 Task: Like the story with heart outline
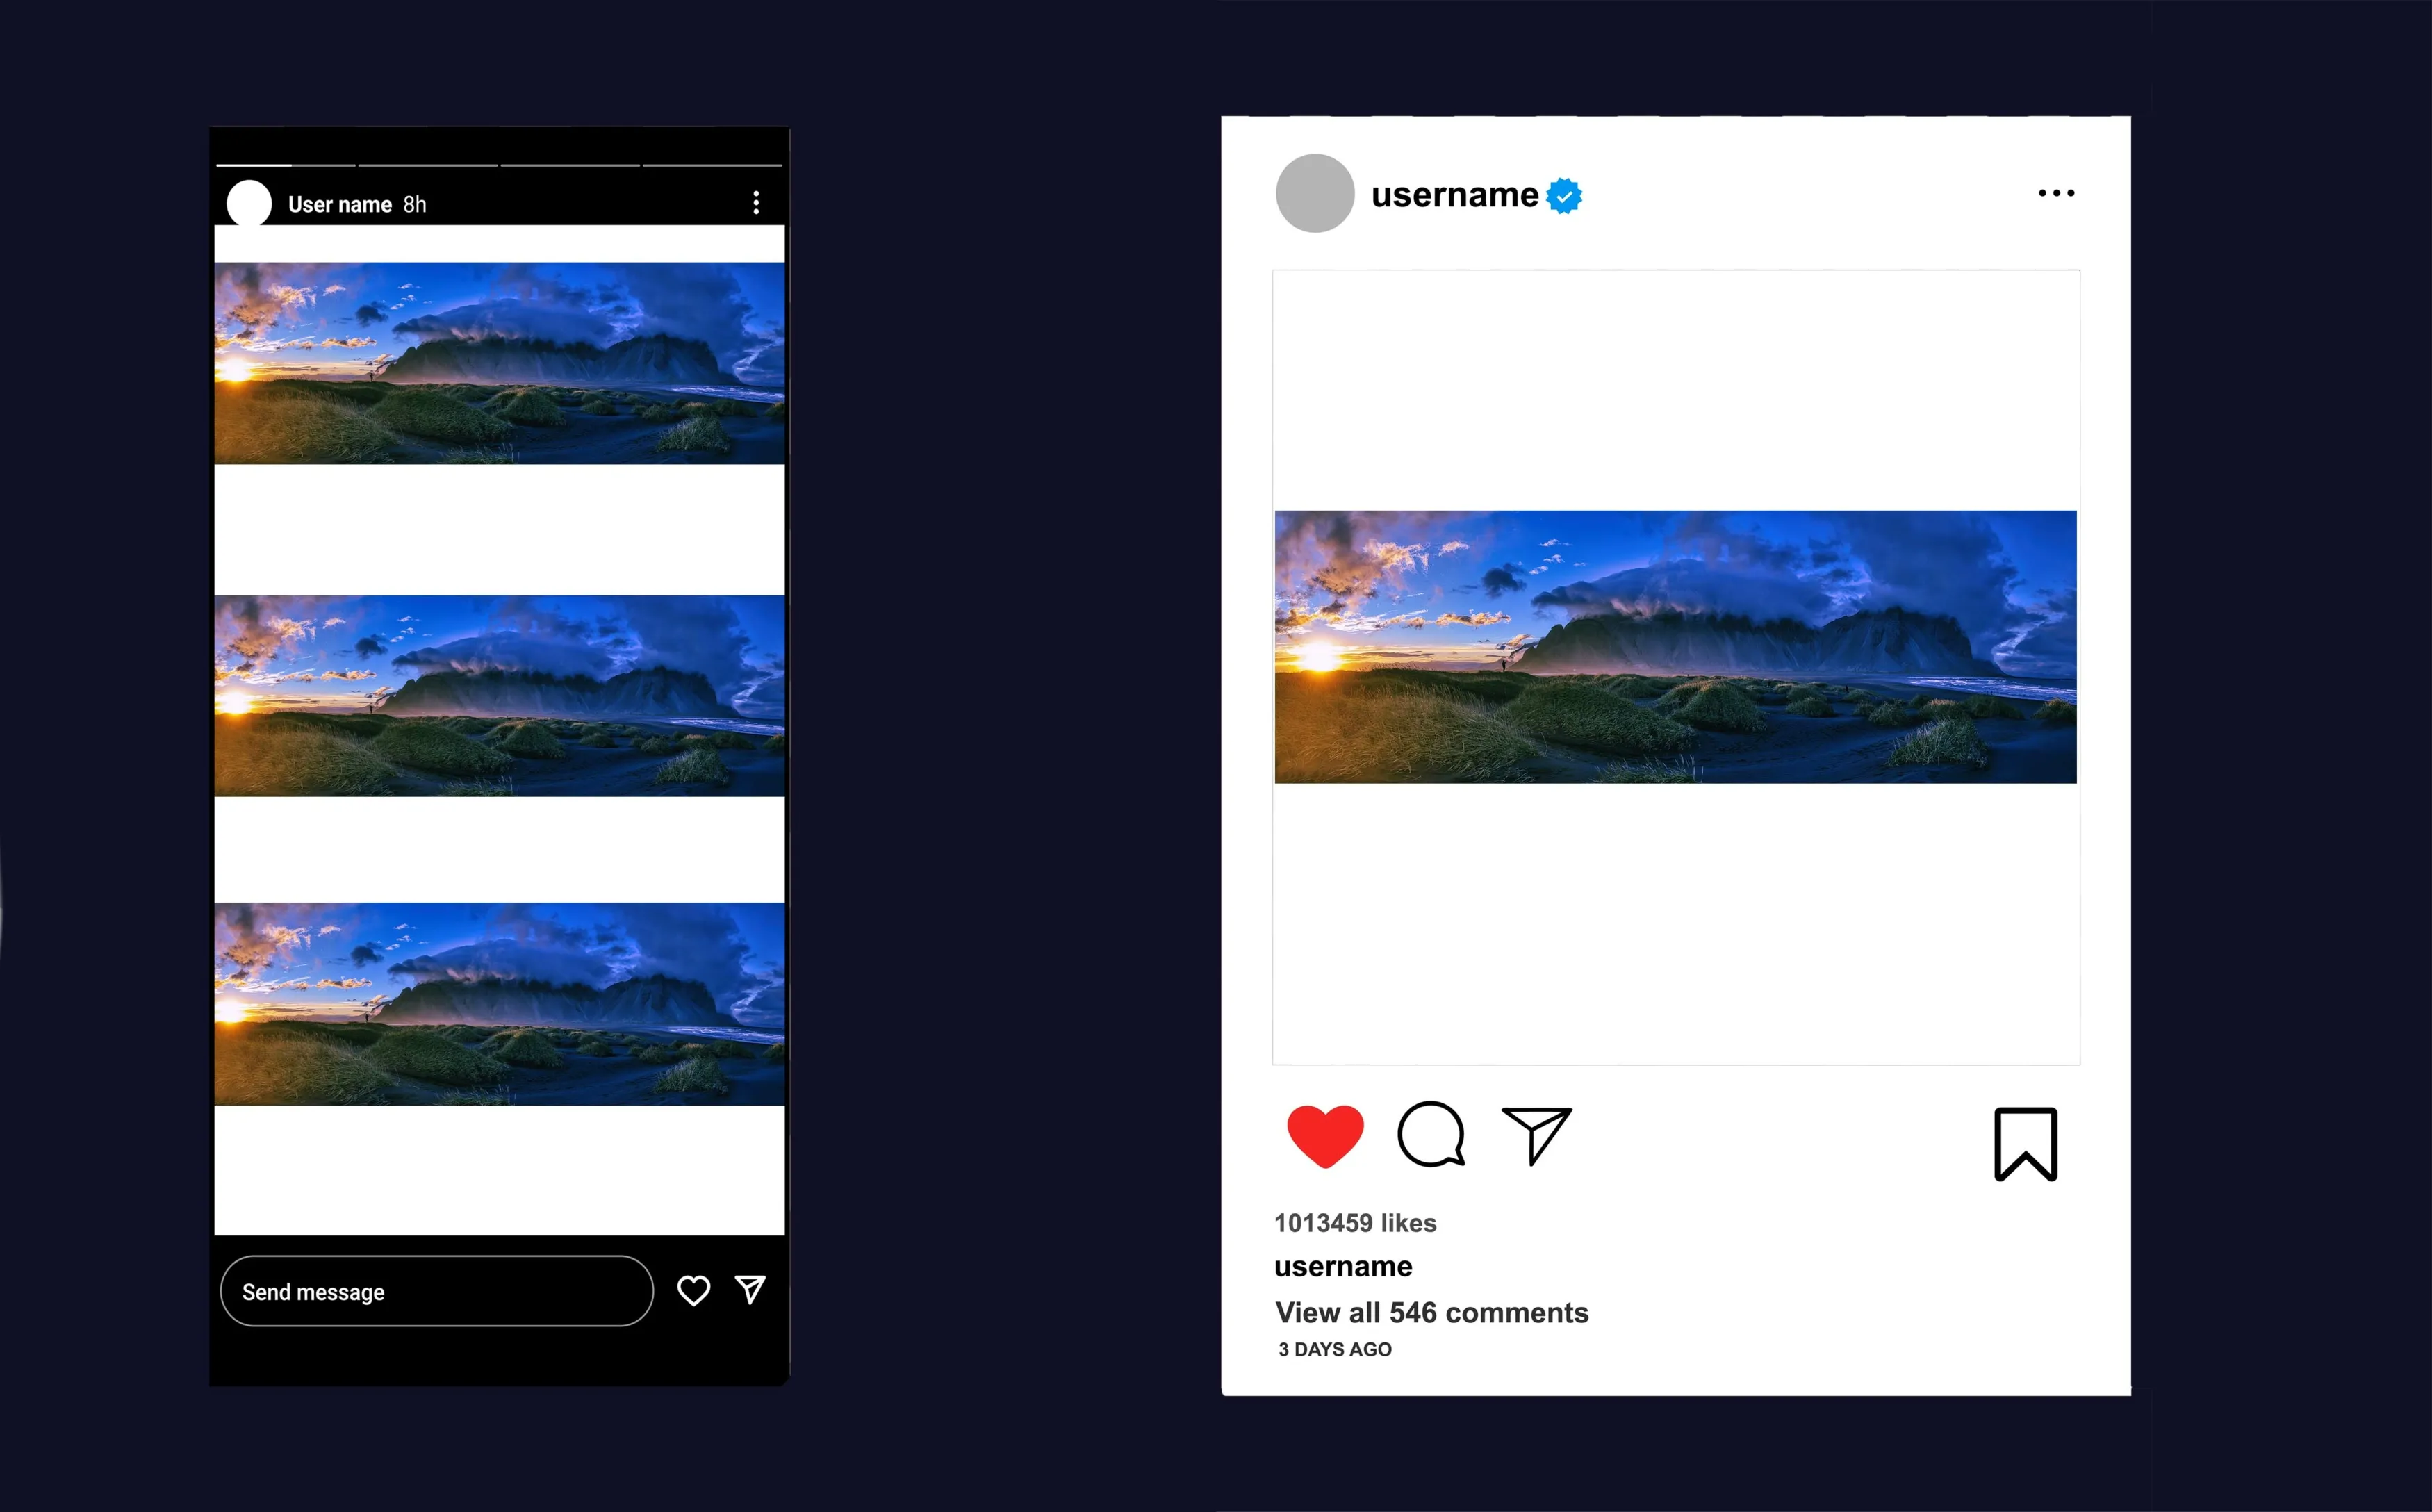pos(693,1291)
